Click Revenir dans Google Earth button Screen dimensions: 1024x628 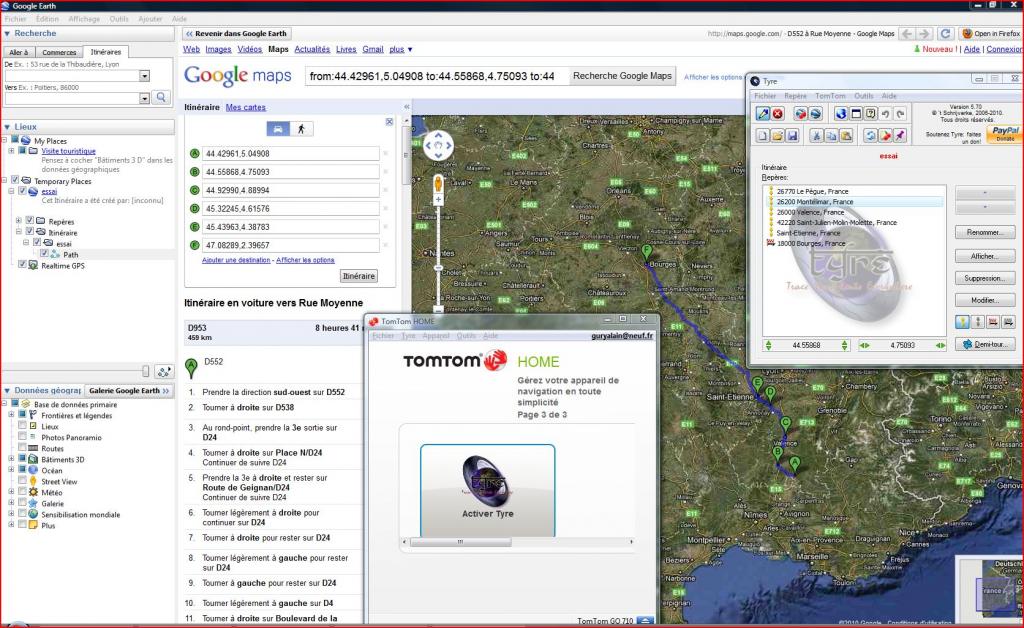click(236, 33)
